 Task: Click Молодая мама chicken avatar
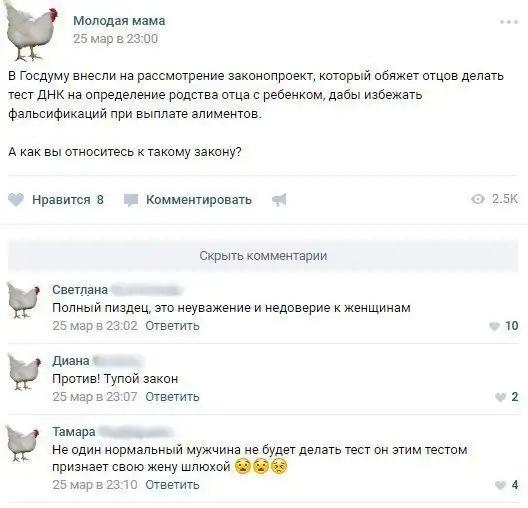tap(31, 31)
